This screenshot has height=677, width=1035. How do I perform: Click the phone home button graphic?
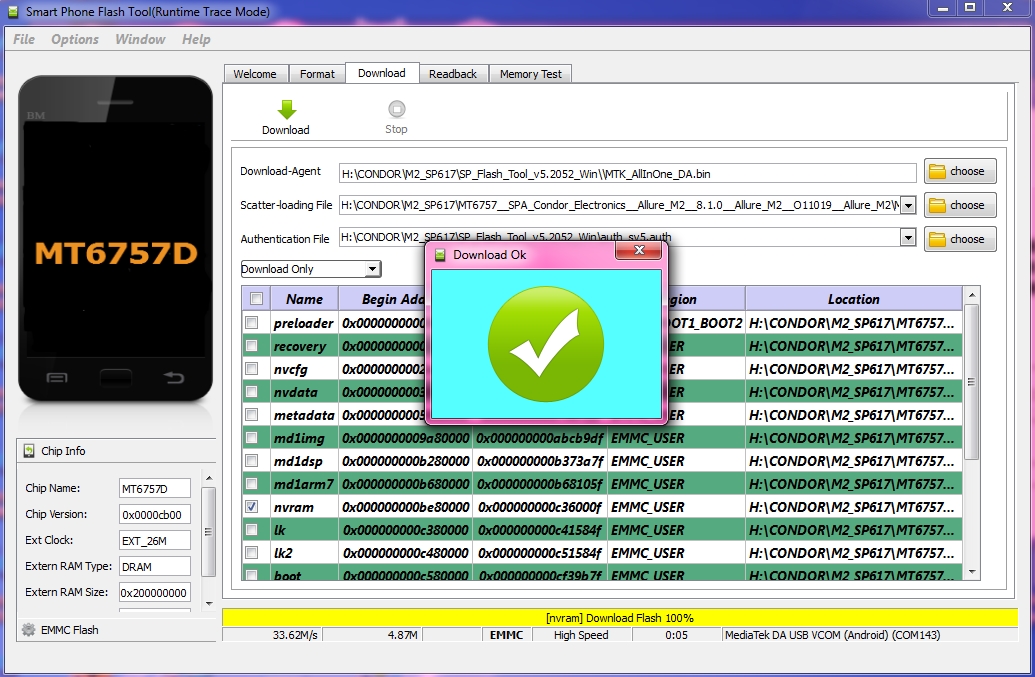click(x=116, y=378)
